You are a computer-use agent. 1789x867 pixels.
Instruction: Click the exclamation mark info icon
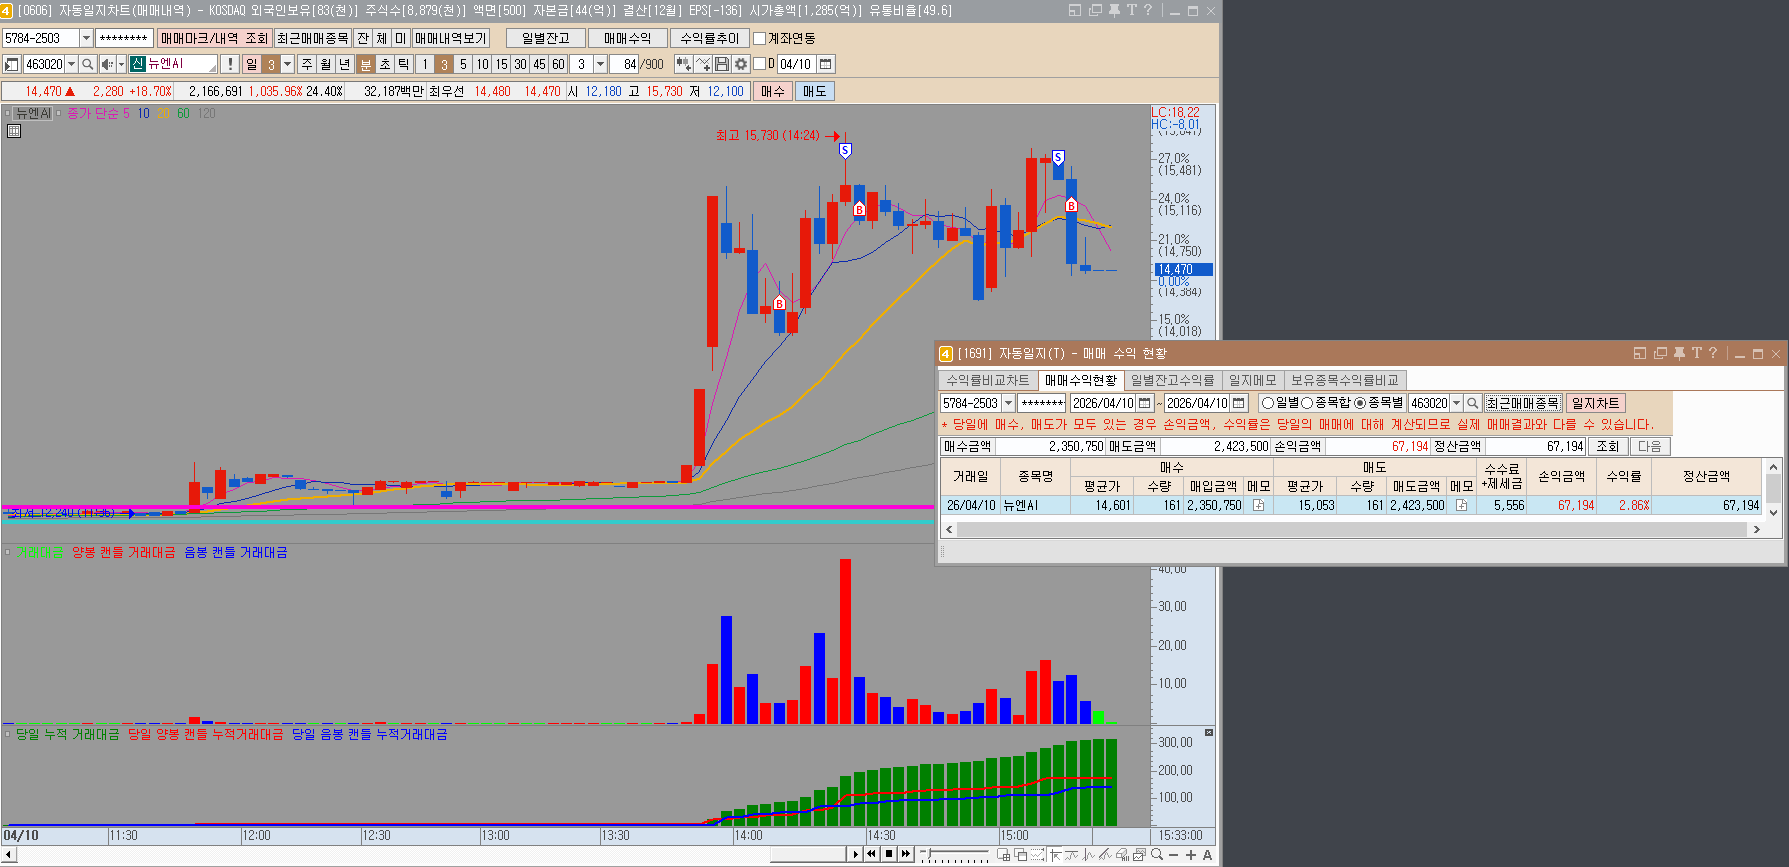pos(230,64)
